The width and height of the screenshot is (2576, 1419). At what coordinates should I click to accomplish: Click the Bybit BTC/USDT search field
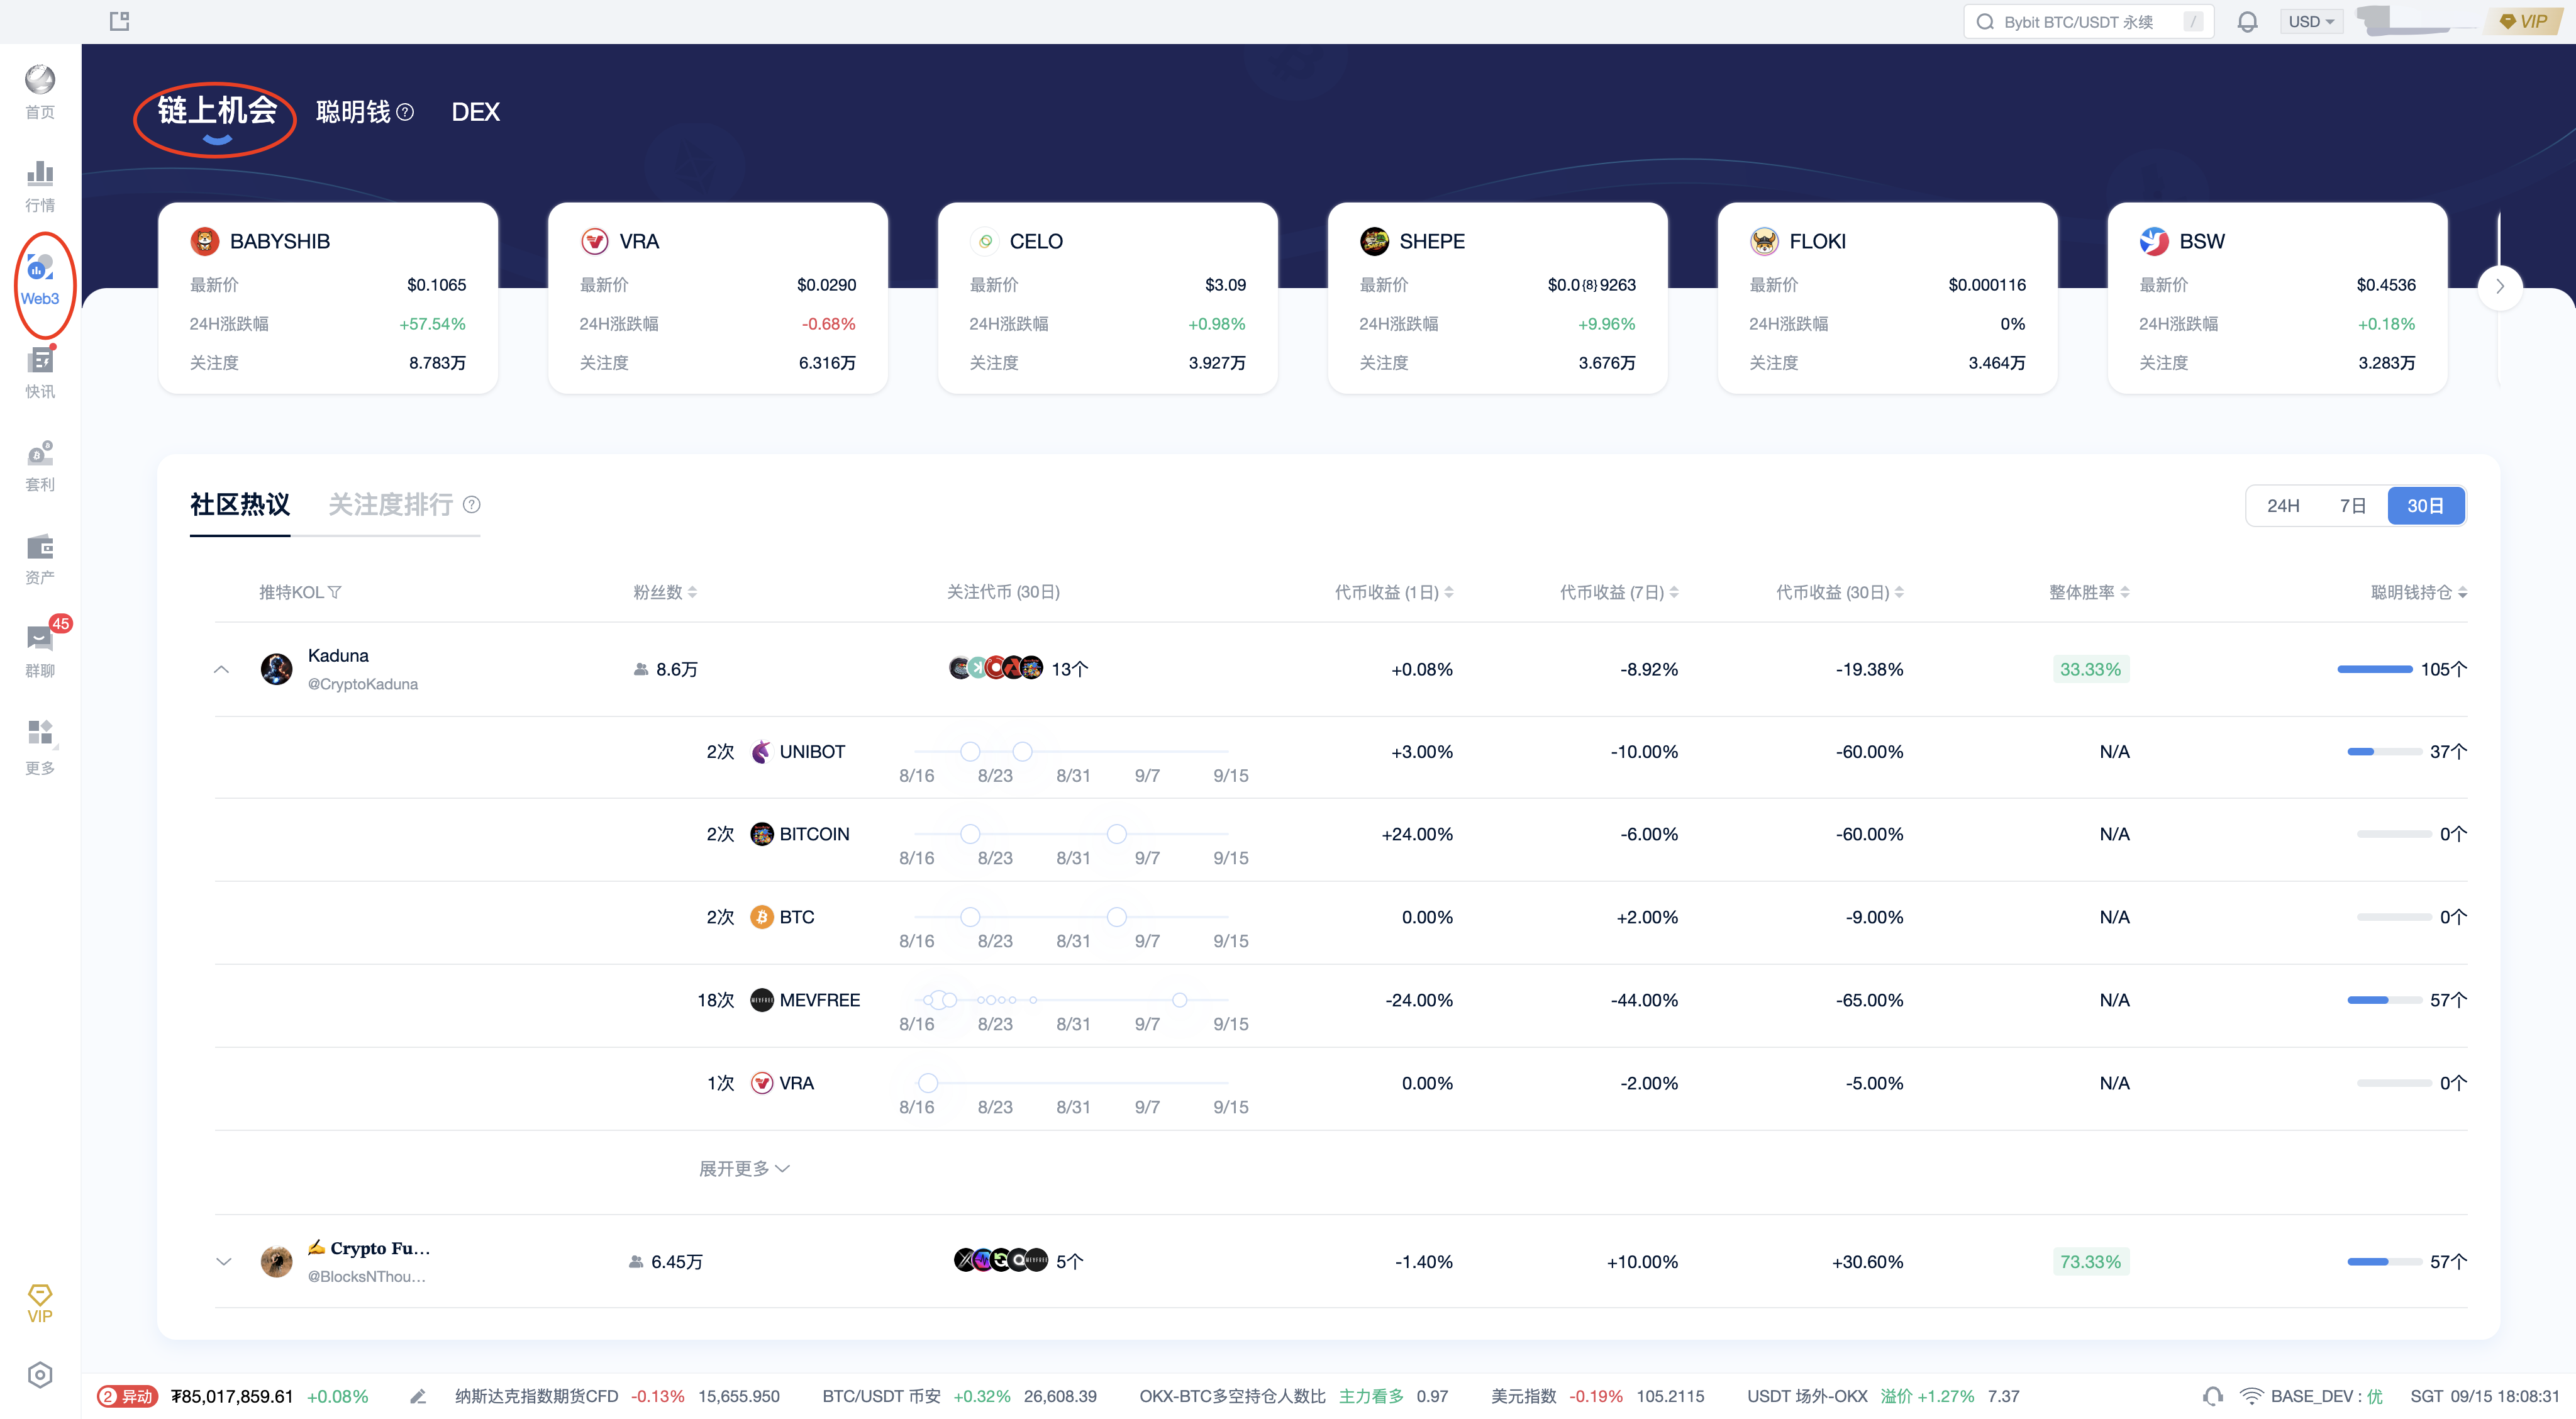(2088, 22)
